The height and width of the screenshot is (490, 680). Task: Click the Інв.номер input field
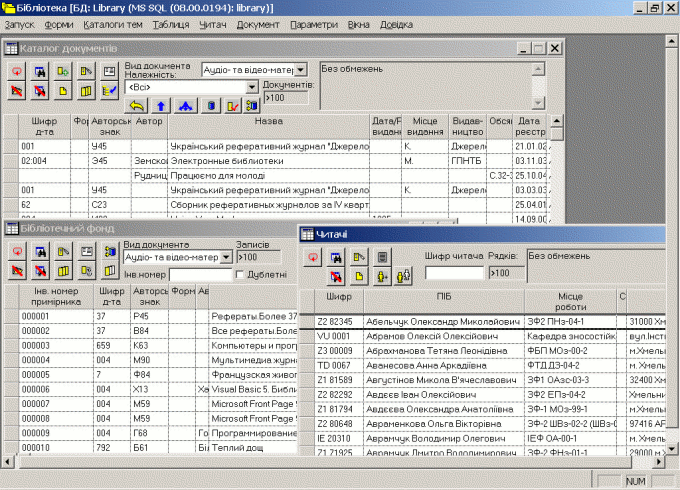(200, 274)
